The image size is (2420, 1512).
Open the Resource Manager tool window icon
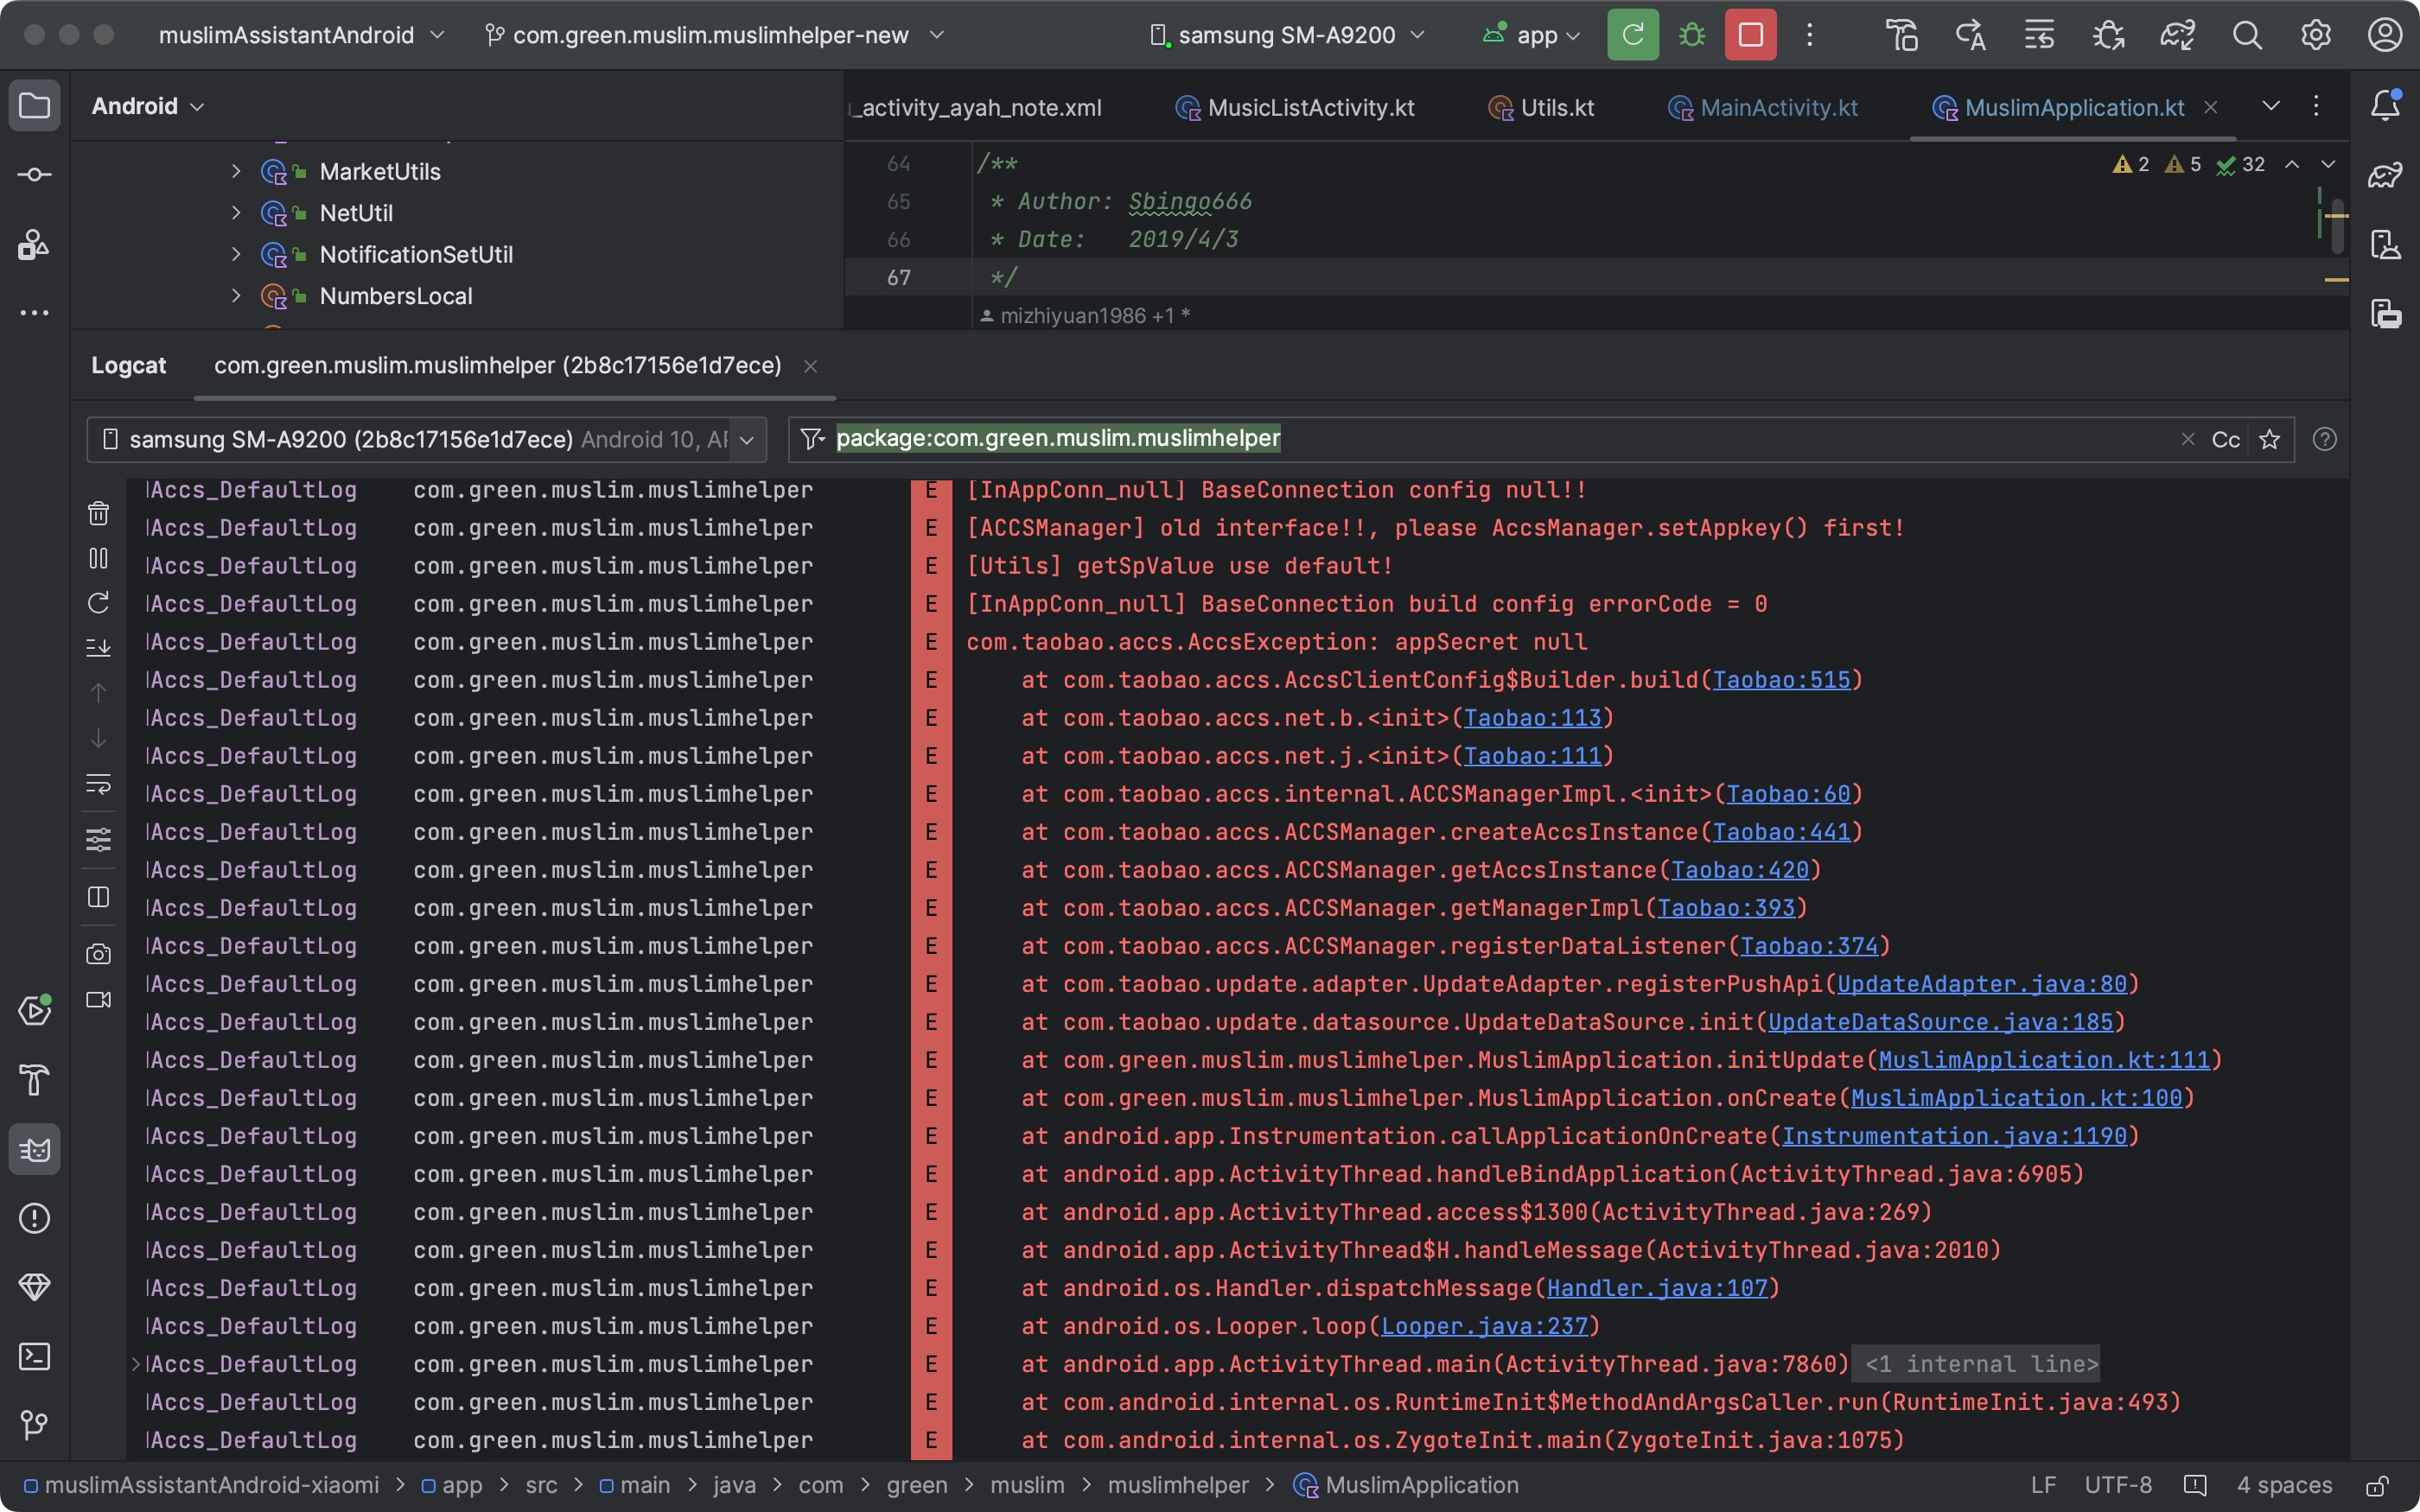pos(34,244)
